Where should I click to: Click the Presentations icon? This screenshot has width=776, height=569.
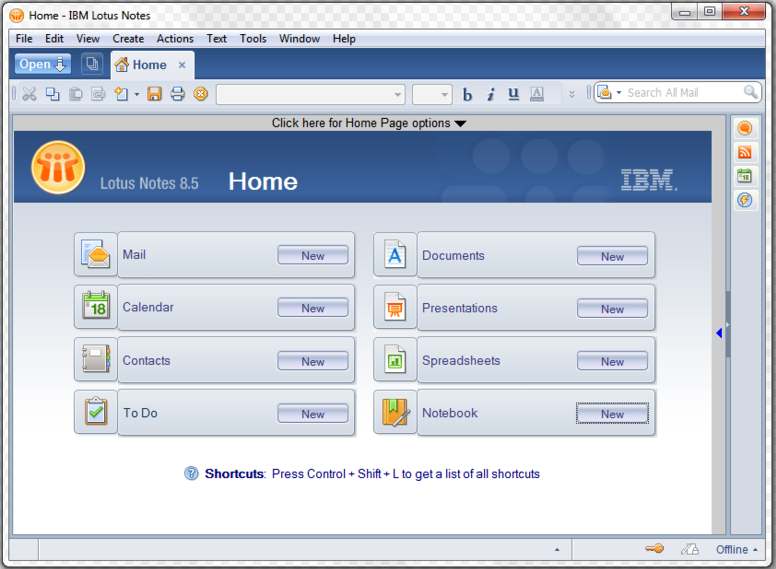(395, 307)
